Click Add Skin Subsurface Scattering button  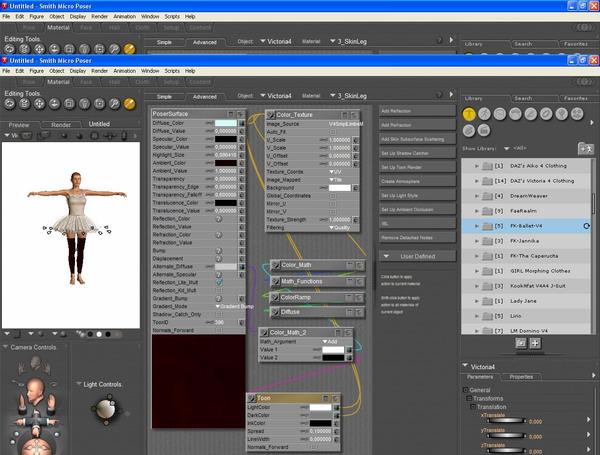click(x=417, y=139)
